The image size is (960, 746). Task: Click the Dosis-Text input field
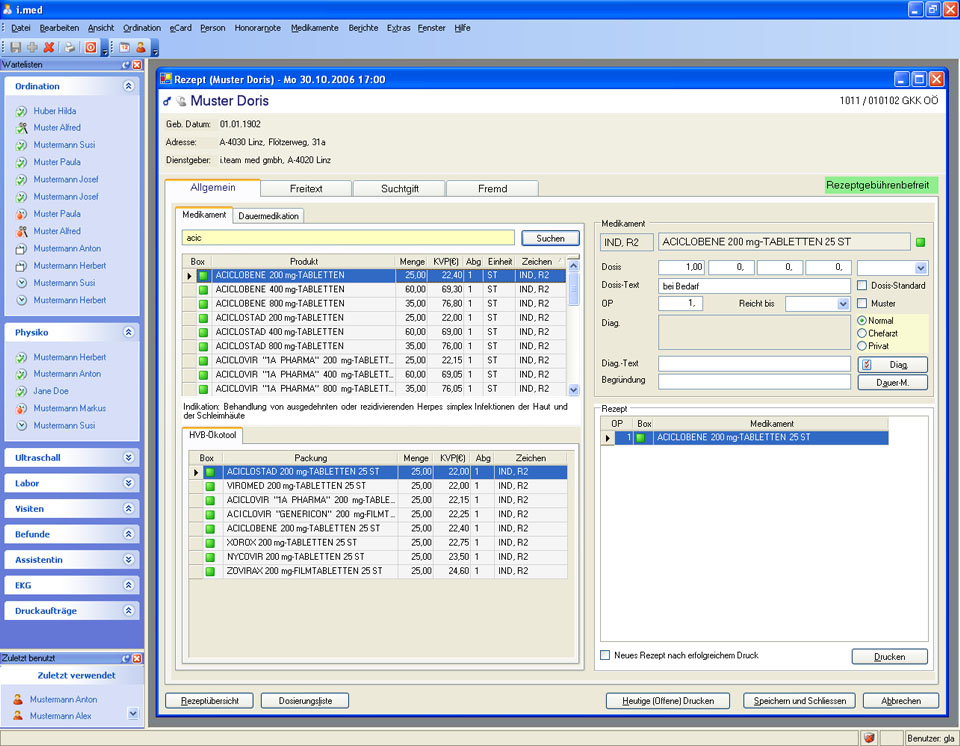click(x=754, y=286)
